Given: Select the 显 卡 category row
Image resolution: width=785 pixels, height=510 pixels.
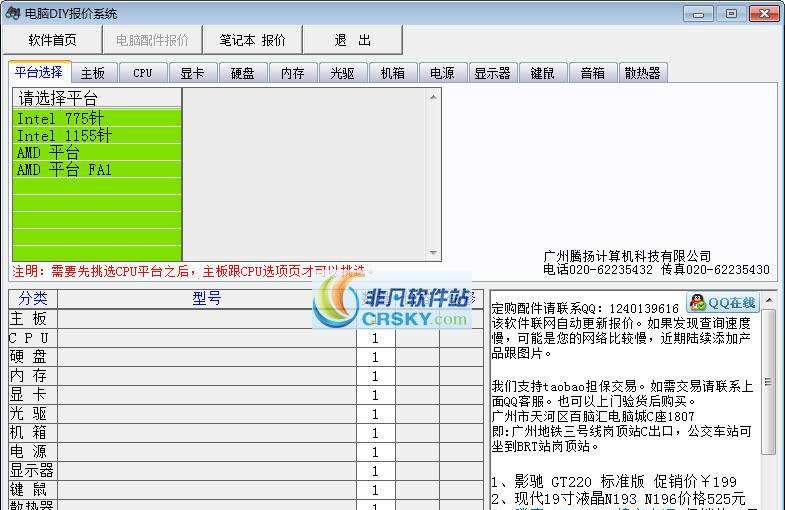Looking at the screenshot, I should click(33, 395).
